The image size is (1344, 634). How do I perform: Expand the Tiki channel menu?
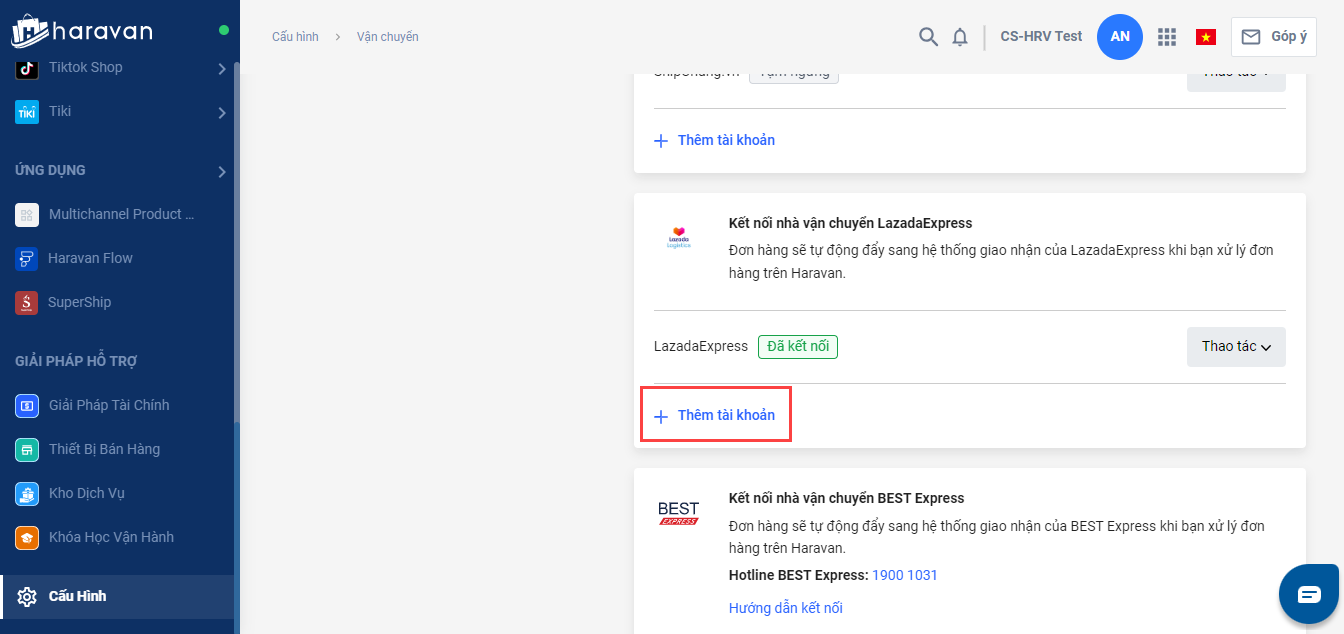click(222, 112)
